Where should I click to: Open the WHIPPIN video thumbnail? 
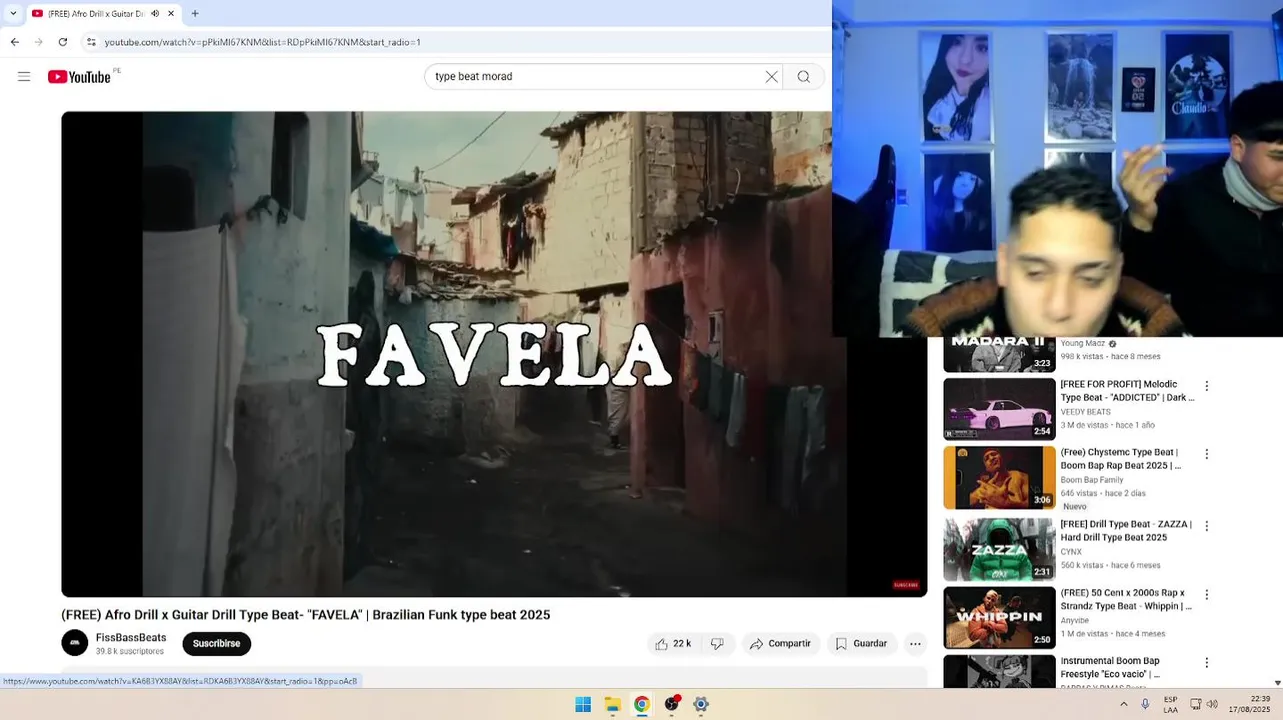coord(999,618)
